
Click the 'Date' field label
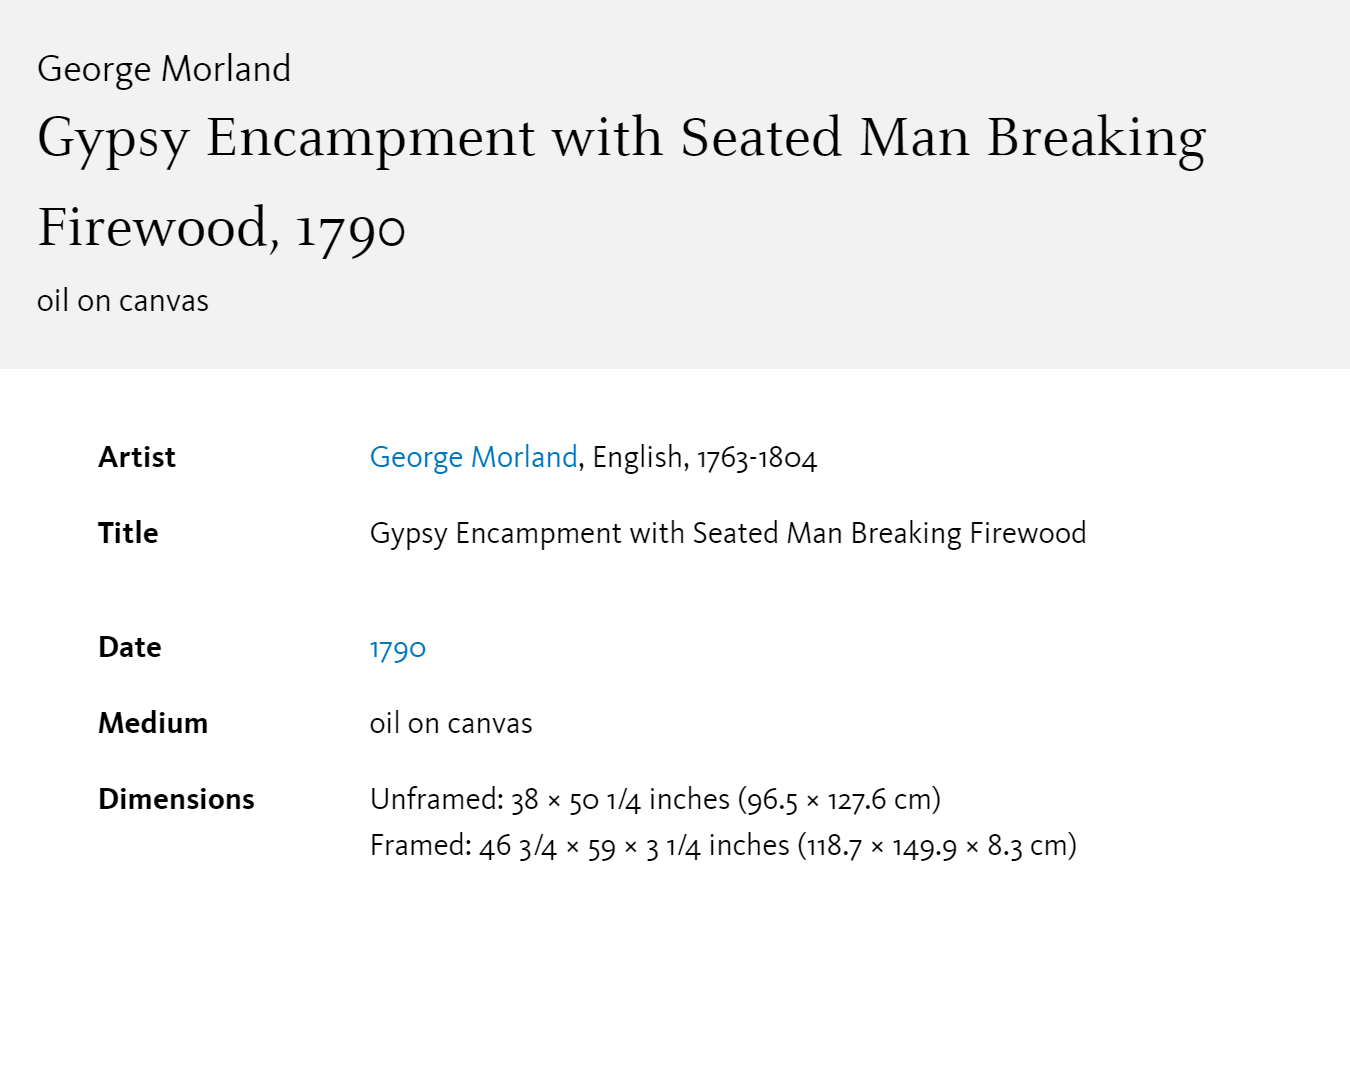(130, 647)
